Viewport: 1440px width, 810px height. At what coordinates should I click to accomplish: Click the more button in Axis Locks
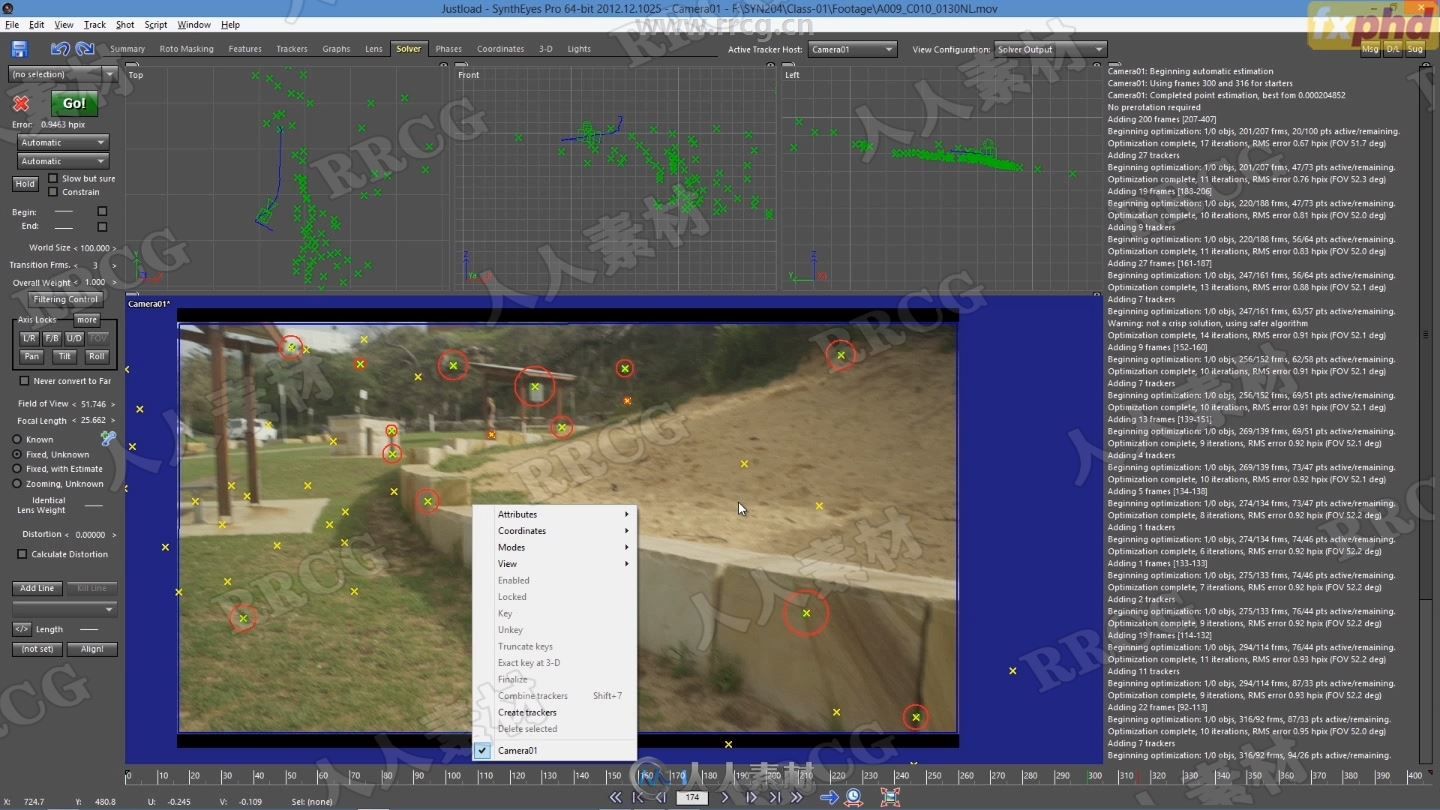click(x=87, y=320)
